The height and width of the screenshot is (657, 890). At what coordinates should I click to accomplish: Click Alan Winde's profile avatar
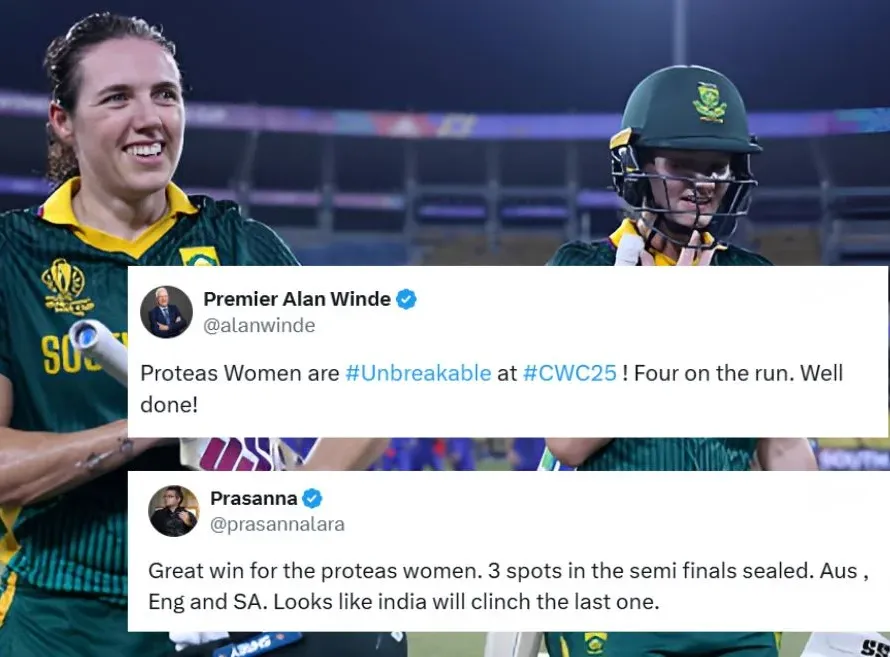(x=166, y=312)
